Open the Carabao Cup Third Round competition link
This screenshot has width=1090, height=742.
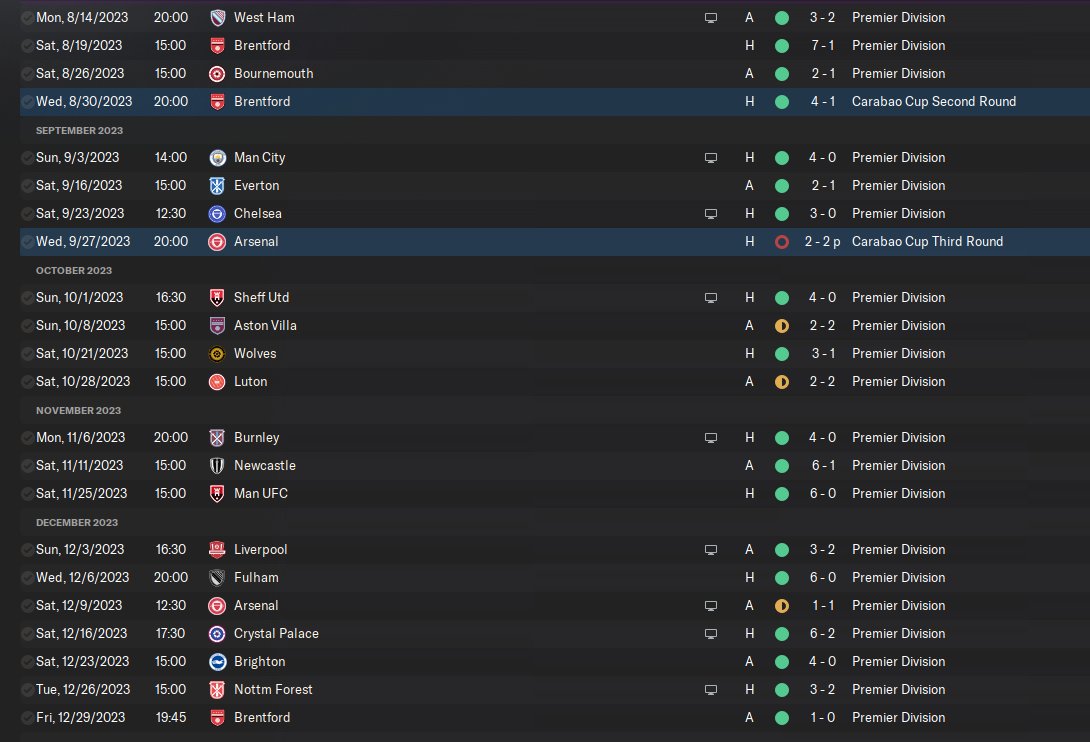(x=927, y=241)
